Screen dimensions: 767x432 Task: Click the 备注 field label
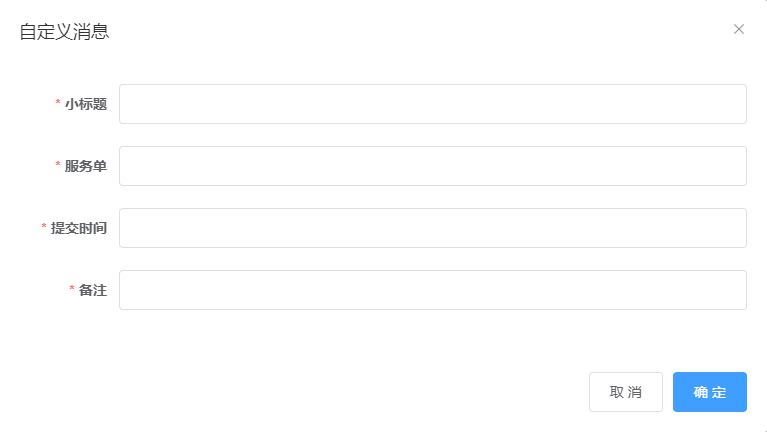click(93, 290)
